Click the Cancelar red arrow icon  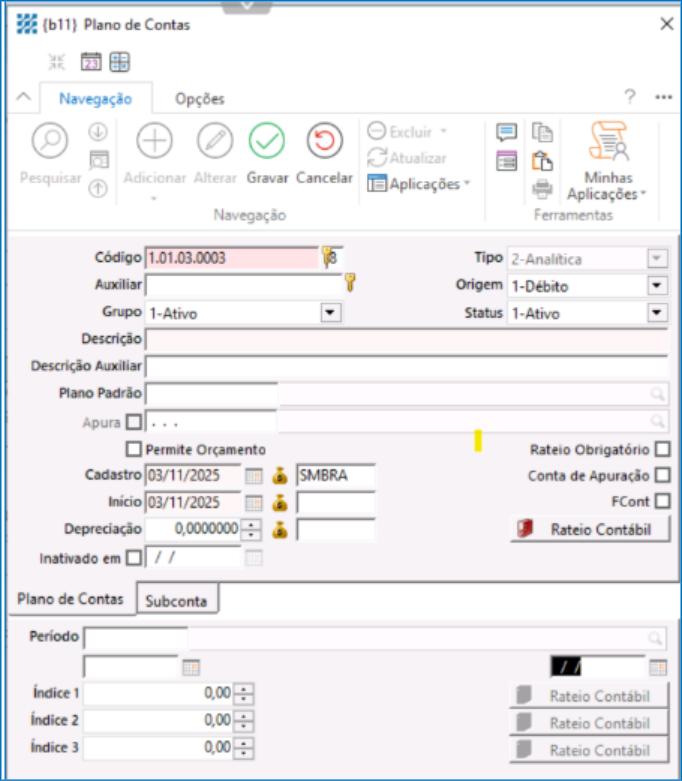tap(324, 142)
